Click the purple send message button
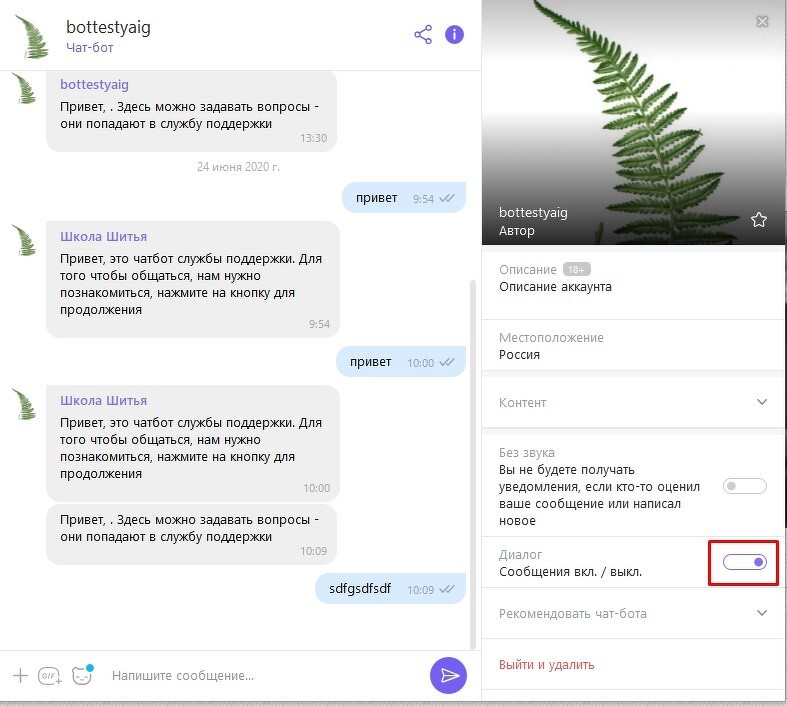The image size is (787, 706). click(448, 675)
